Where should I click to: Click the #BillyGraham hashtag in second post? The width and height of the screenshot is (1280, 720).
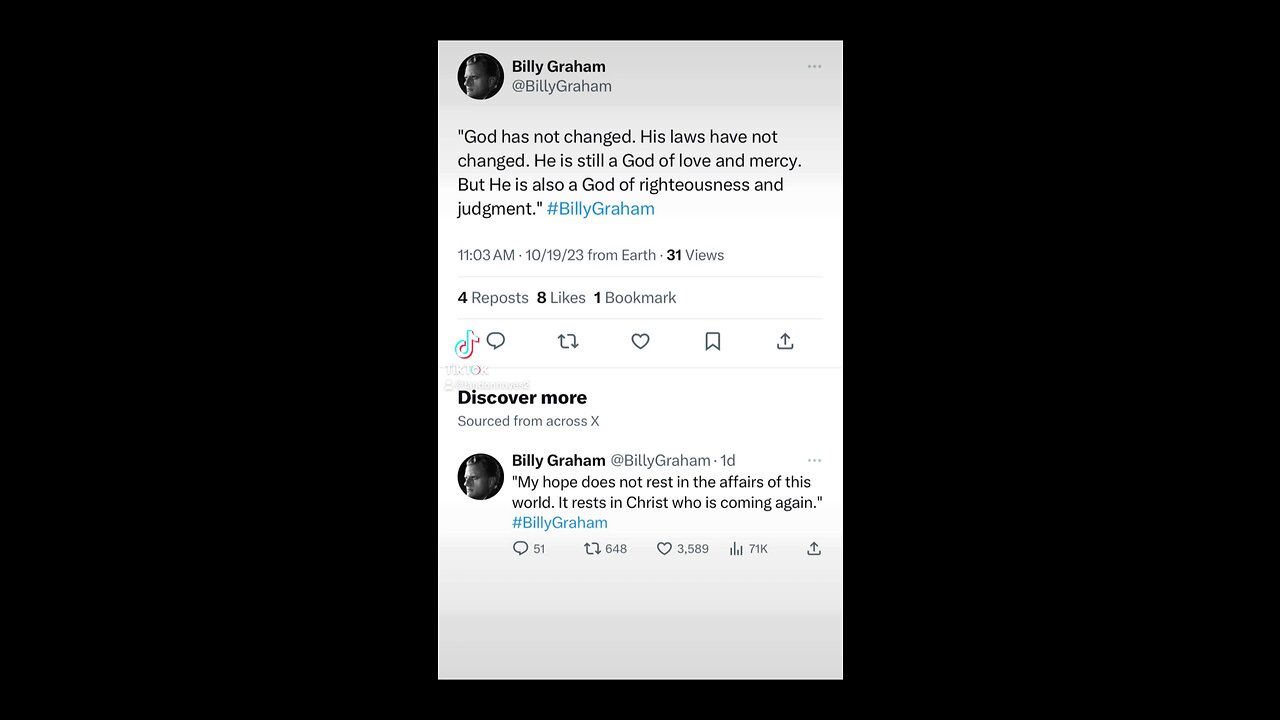[559, 523]
